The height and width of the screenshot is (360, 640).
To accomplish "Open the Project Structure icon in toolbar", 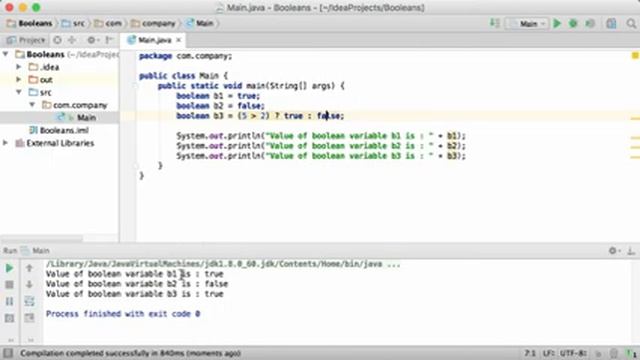I will click(611, 23).
